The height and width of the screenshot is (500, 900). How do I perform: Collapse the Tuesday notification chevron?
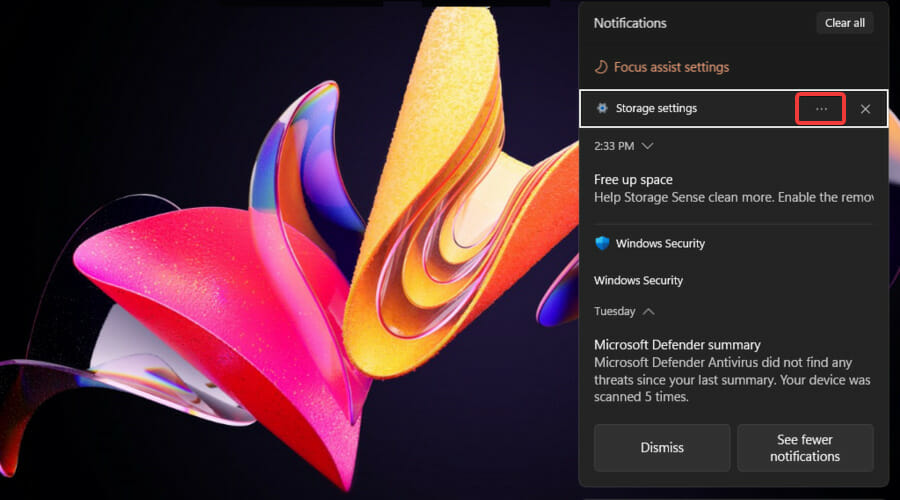click(649, 311)
